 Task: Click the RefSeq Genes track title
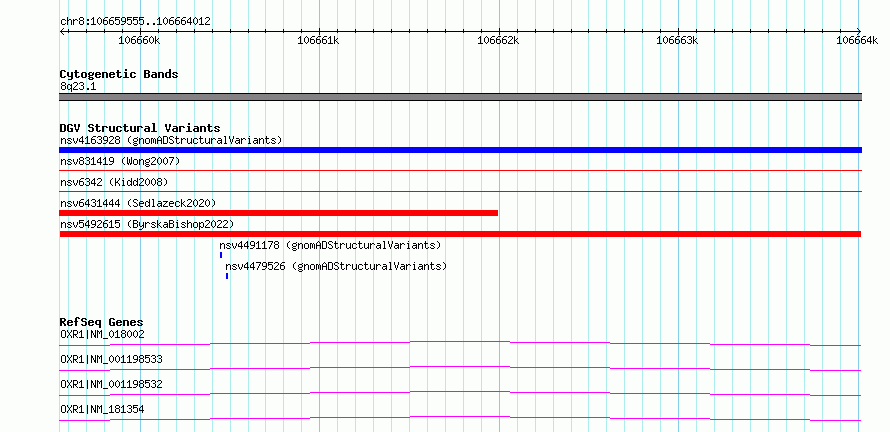pos(102,322)
